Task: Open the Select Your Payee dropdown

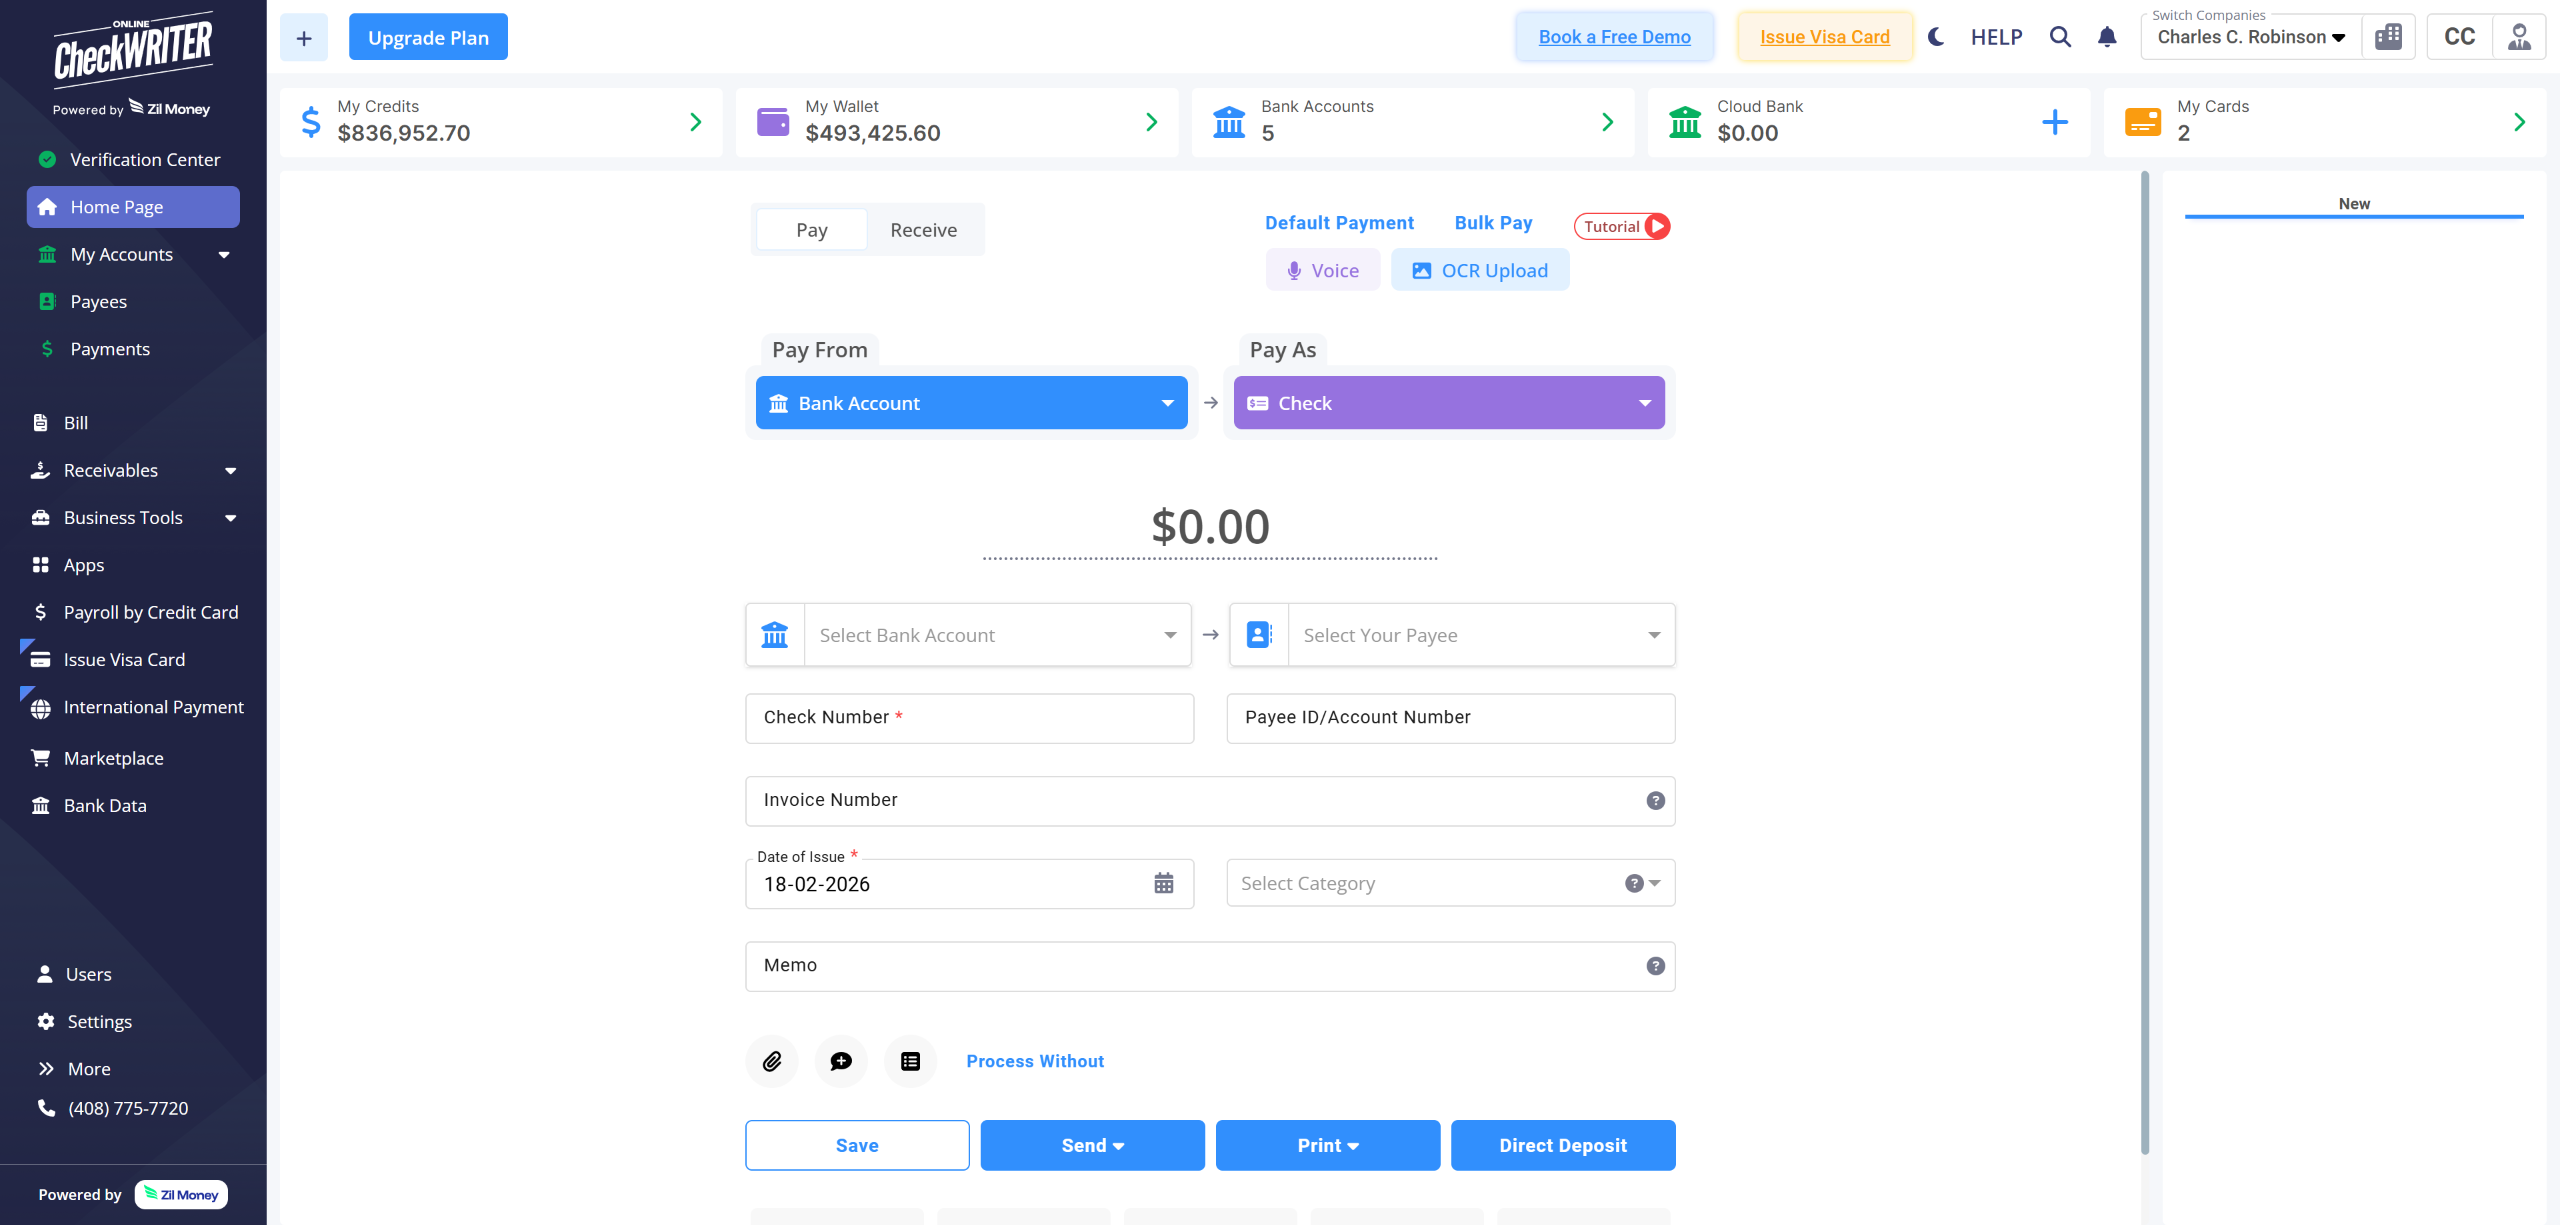Action: 1452,635
